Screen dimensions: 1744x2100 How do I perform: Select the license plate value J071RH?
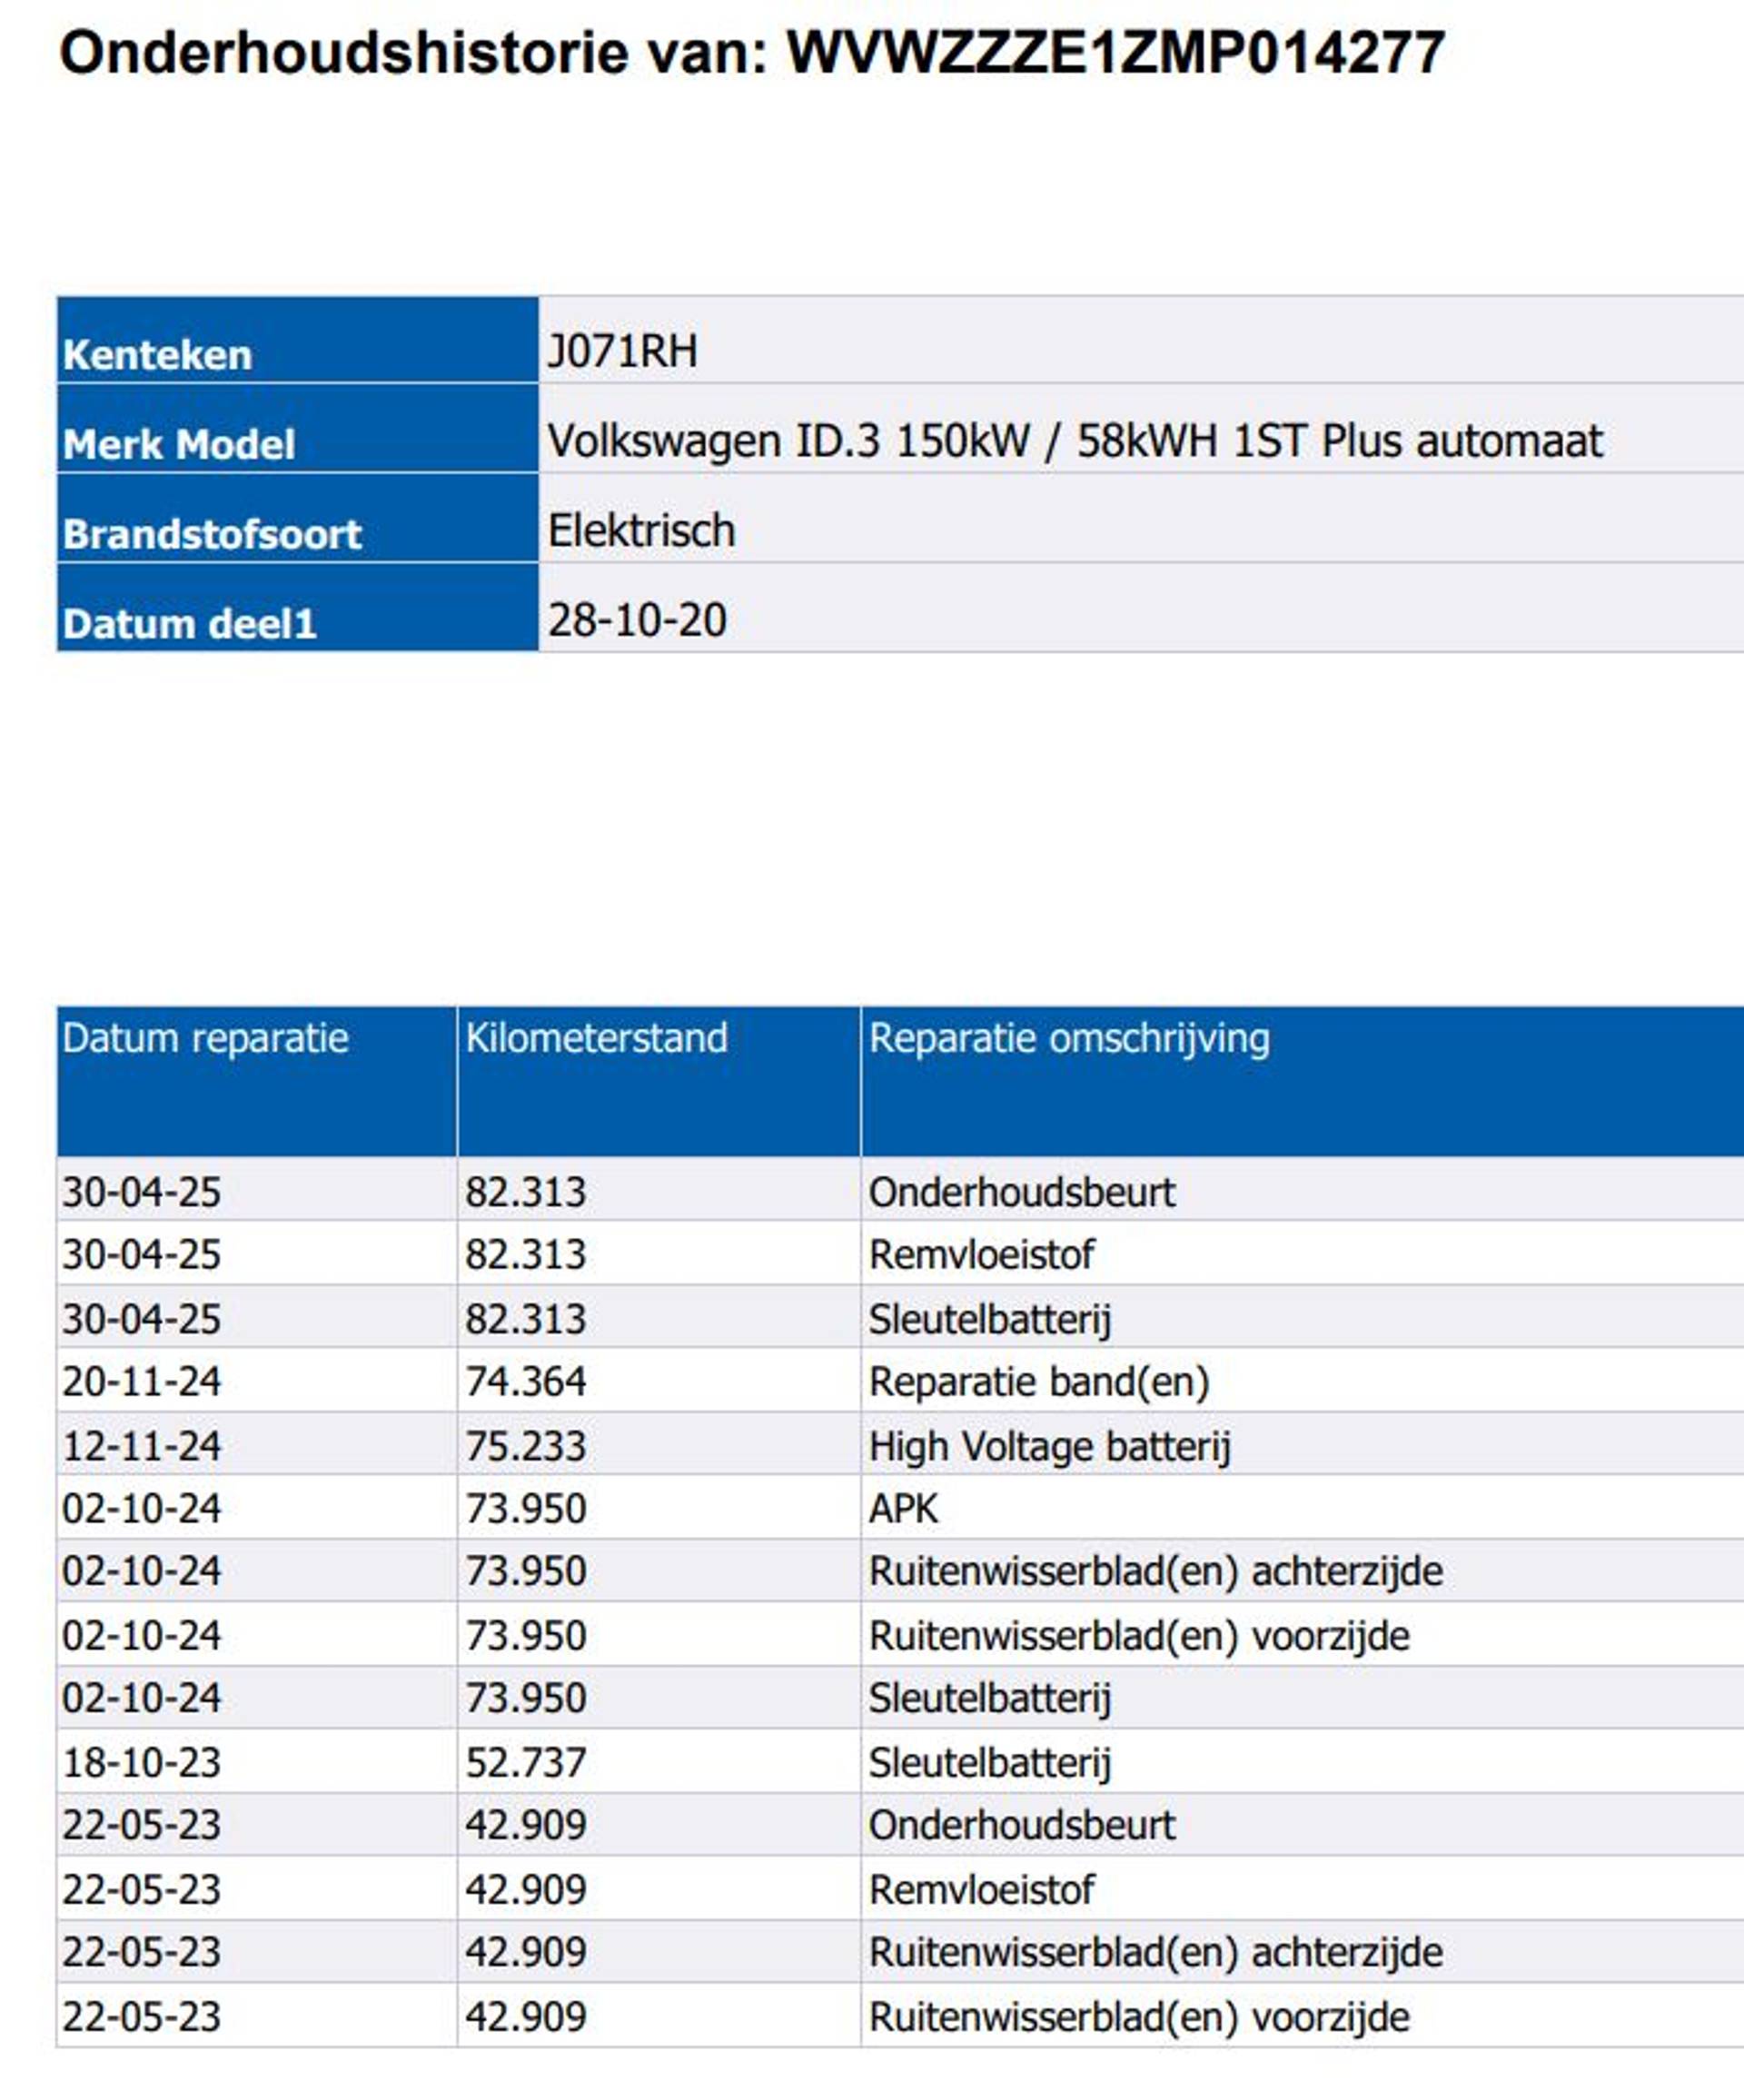click(x=622, y=351)
